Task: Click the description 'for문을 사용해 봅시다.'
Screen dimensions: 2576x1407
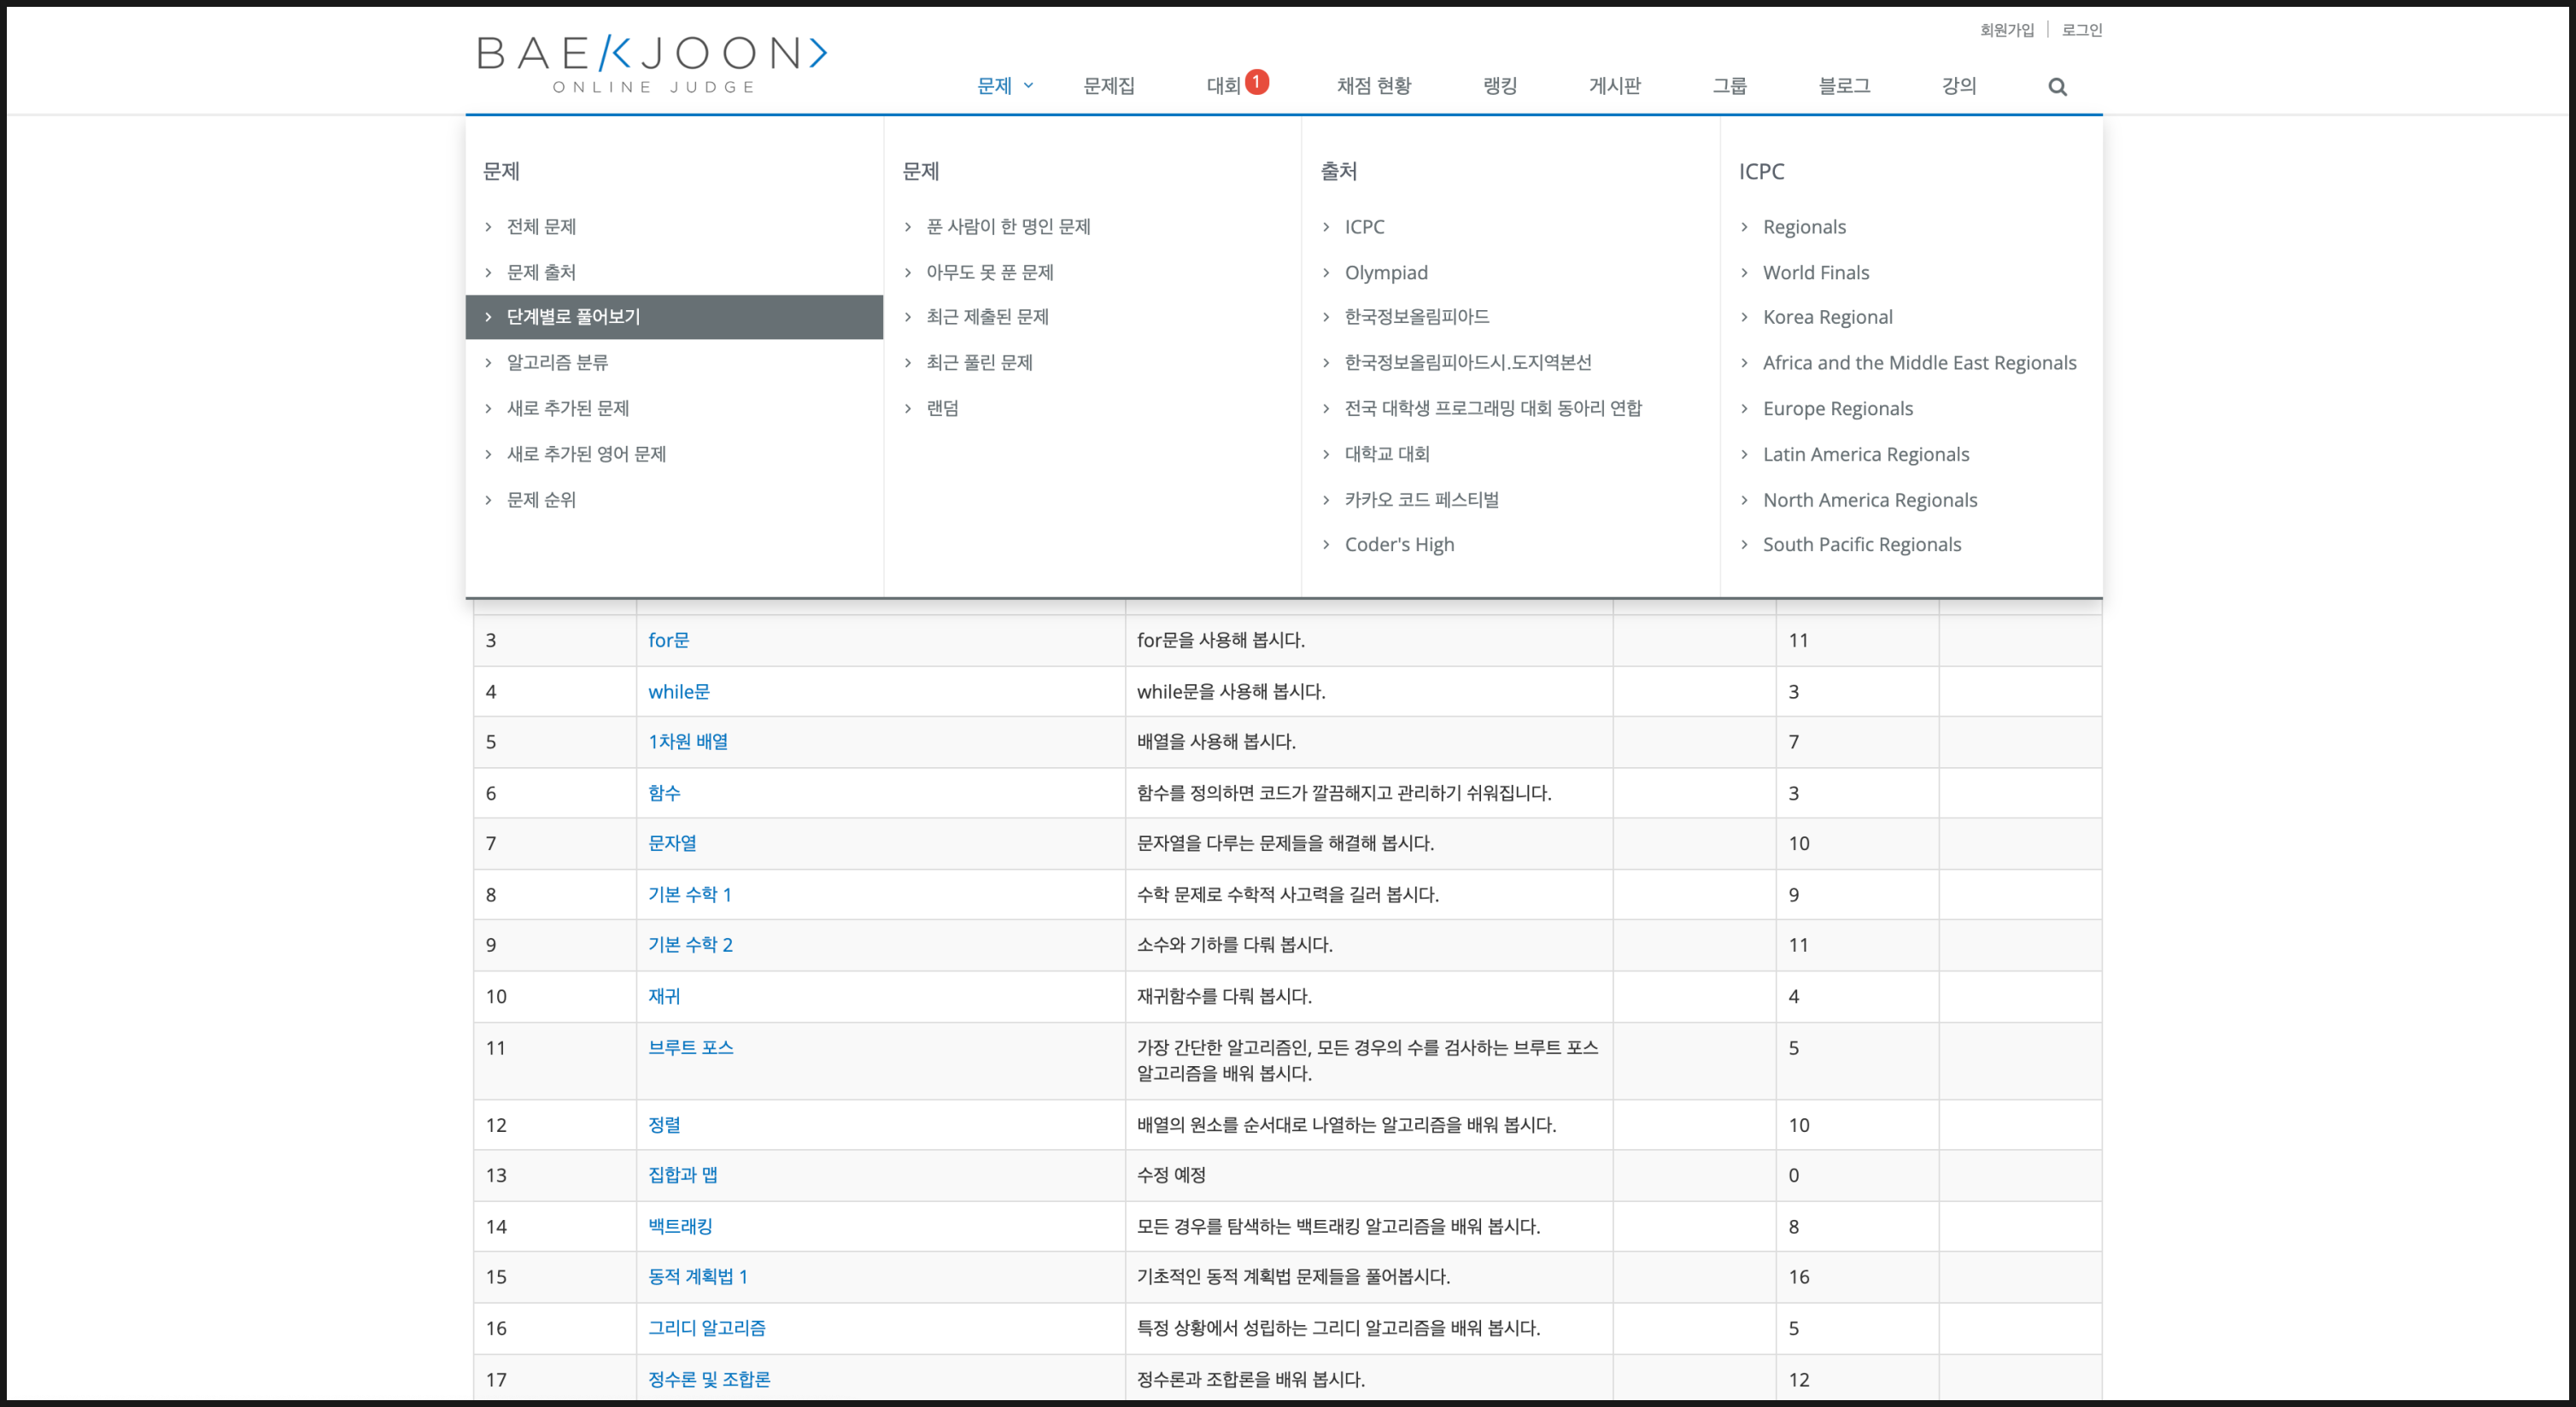Action: click(x=1220, y=640)
